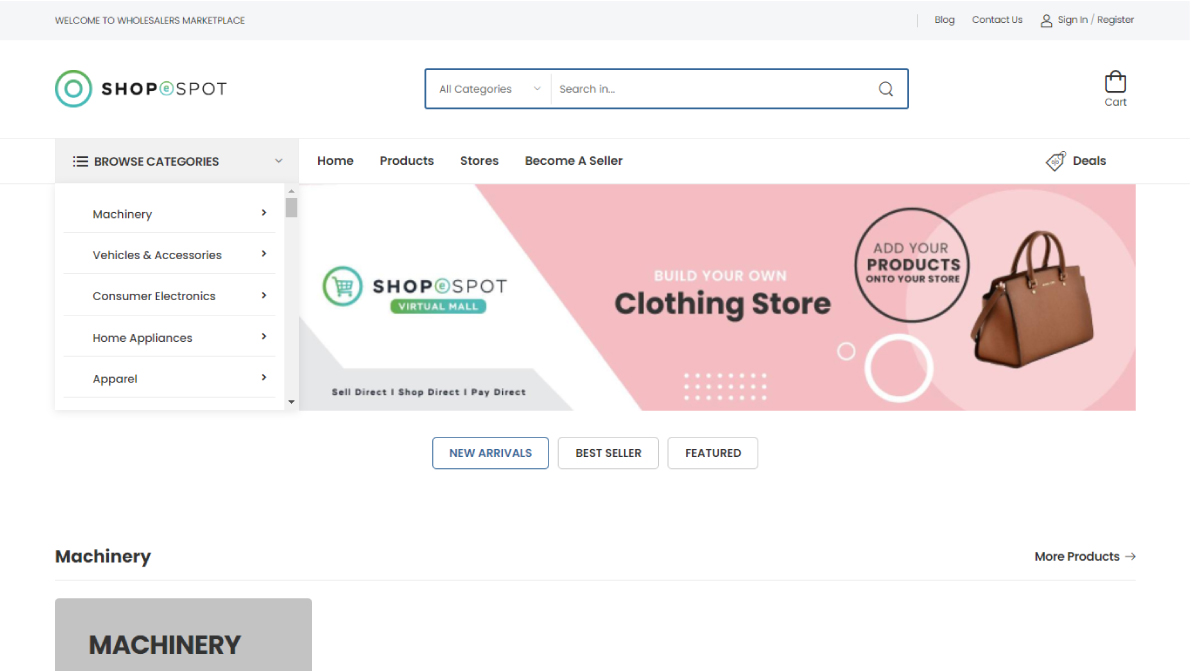This screenshot has height=671, width=1191.
Task: Collapse the Browse Categories chevron
Action: 278,161
